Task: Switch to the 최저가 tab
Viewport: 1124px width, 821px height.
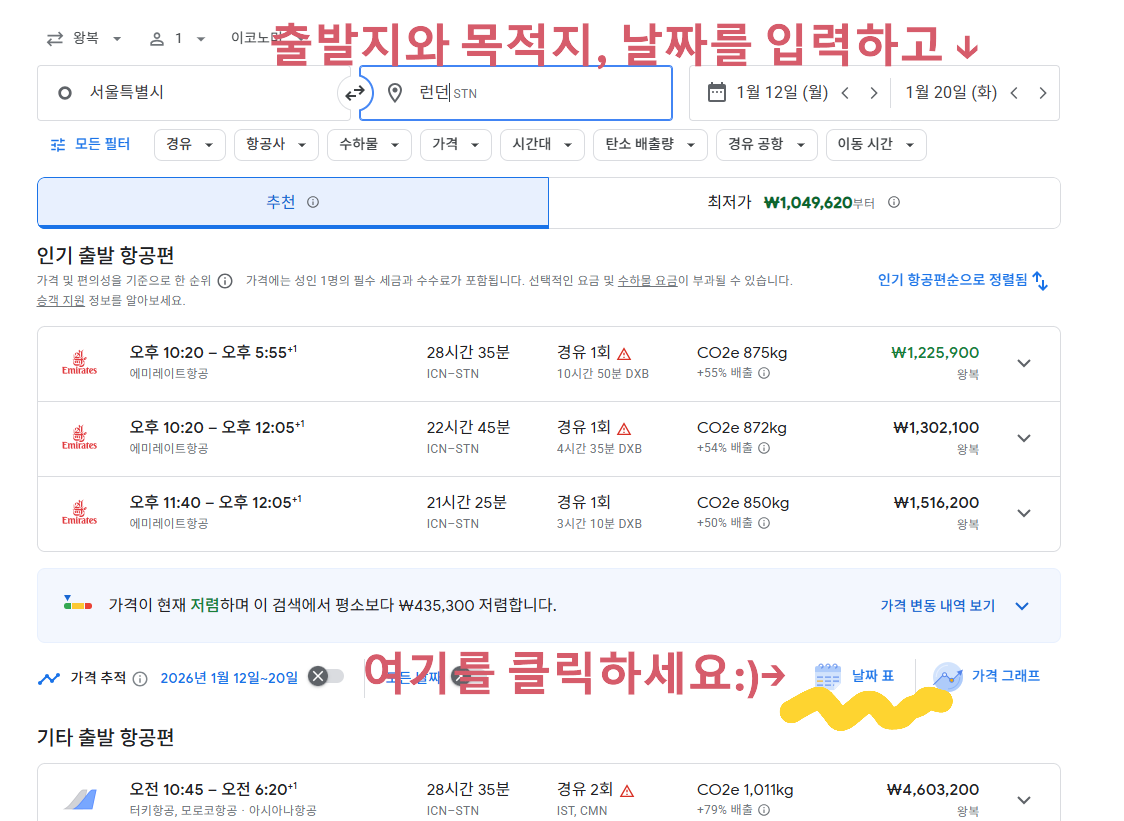Action: click(x=805, y=201)
